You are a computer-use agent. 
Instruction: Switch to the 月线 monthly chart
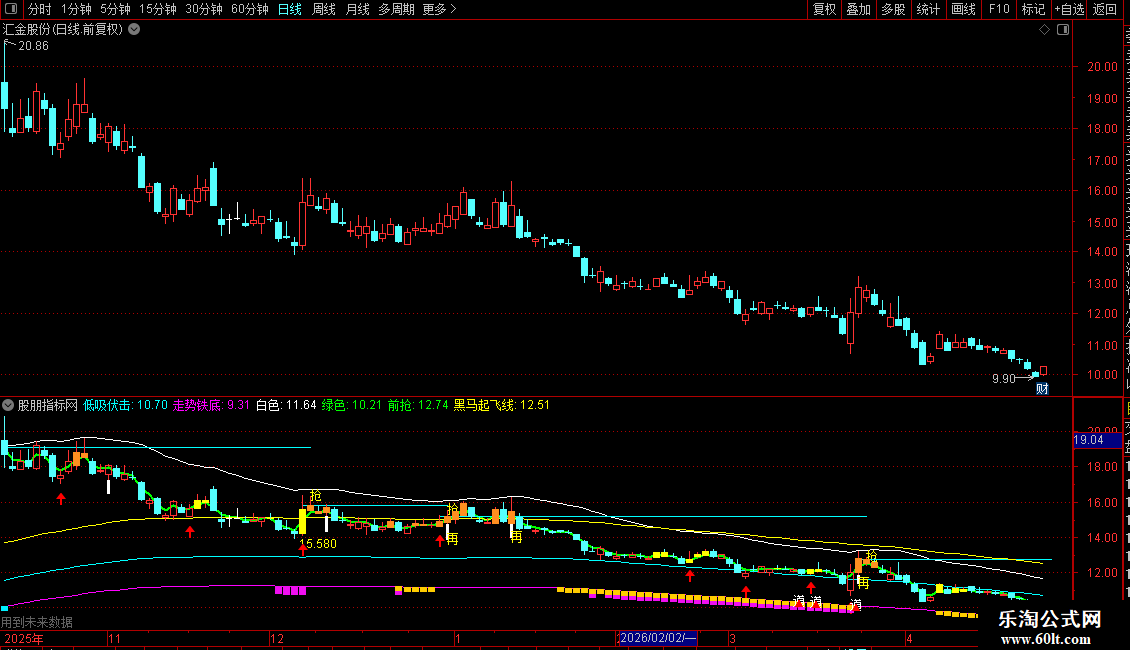[x=357, y=9]
